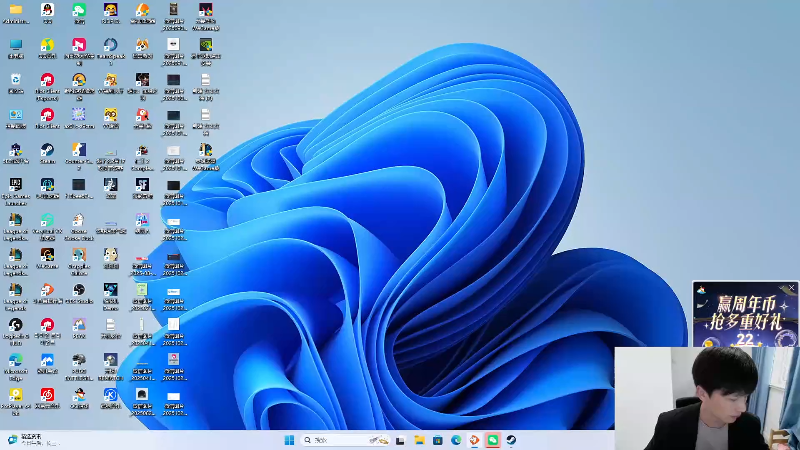Open File Explorer from the taskbar

(x=420, y=440)
